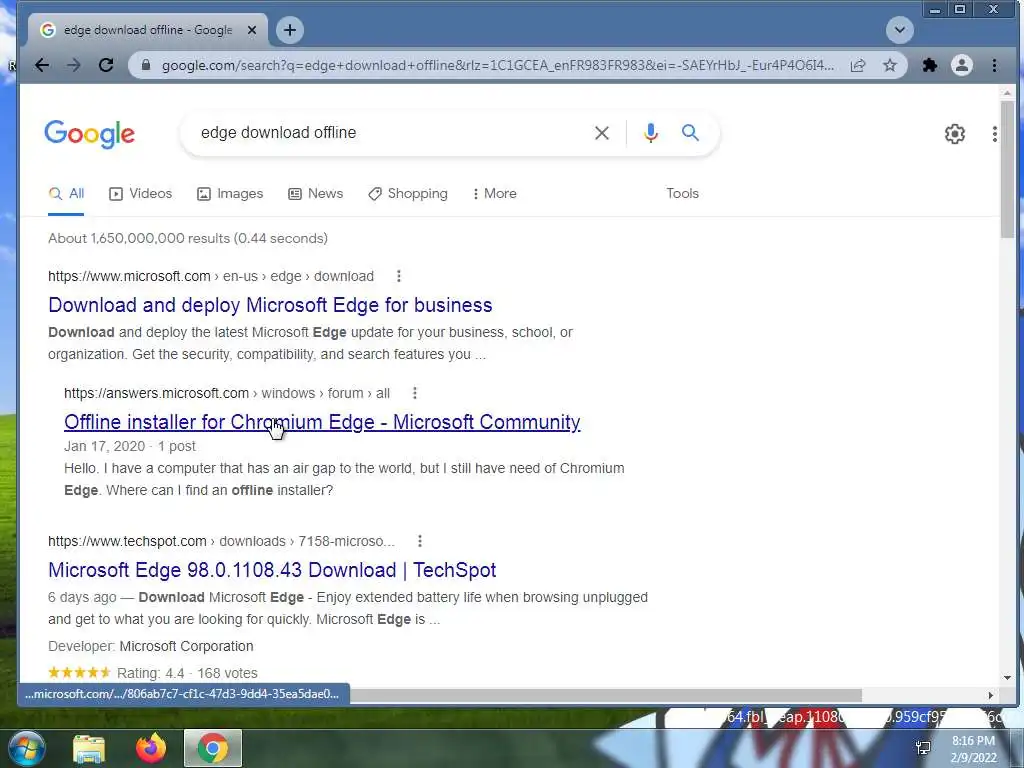Click the horizontal scroll right arrow
The width and height of the screenshot is (1024, 768).
tap(991, 696)
